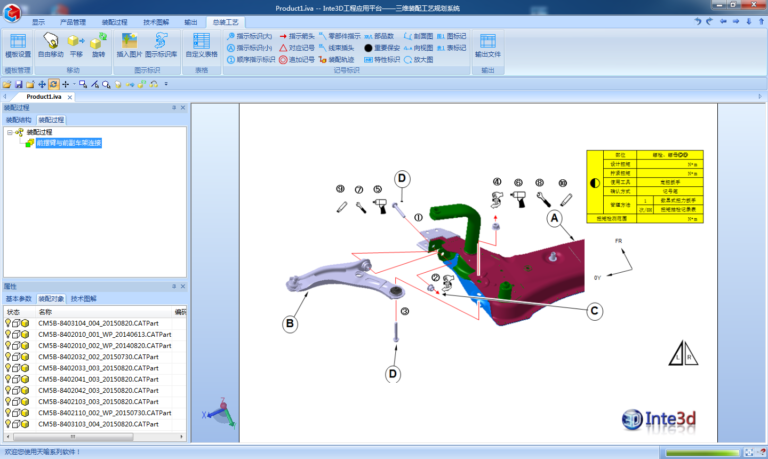Click right arrow of parts list scrollbar
The height and width of the screenshot is (459, 768).
tap(181, 436)
